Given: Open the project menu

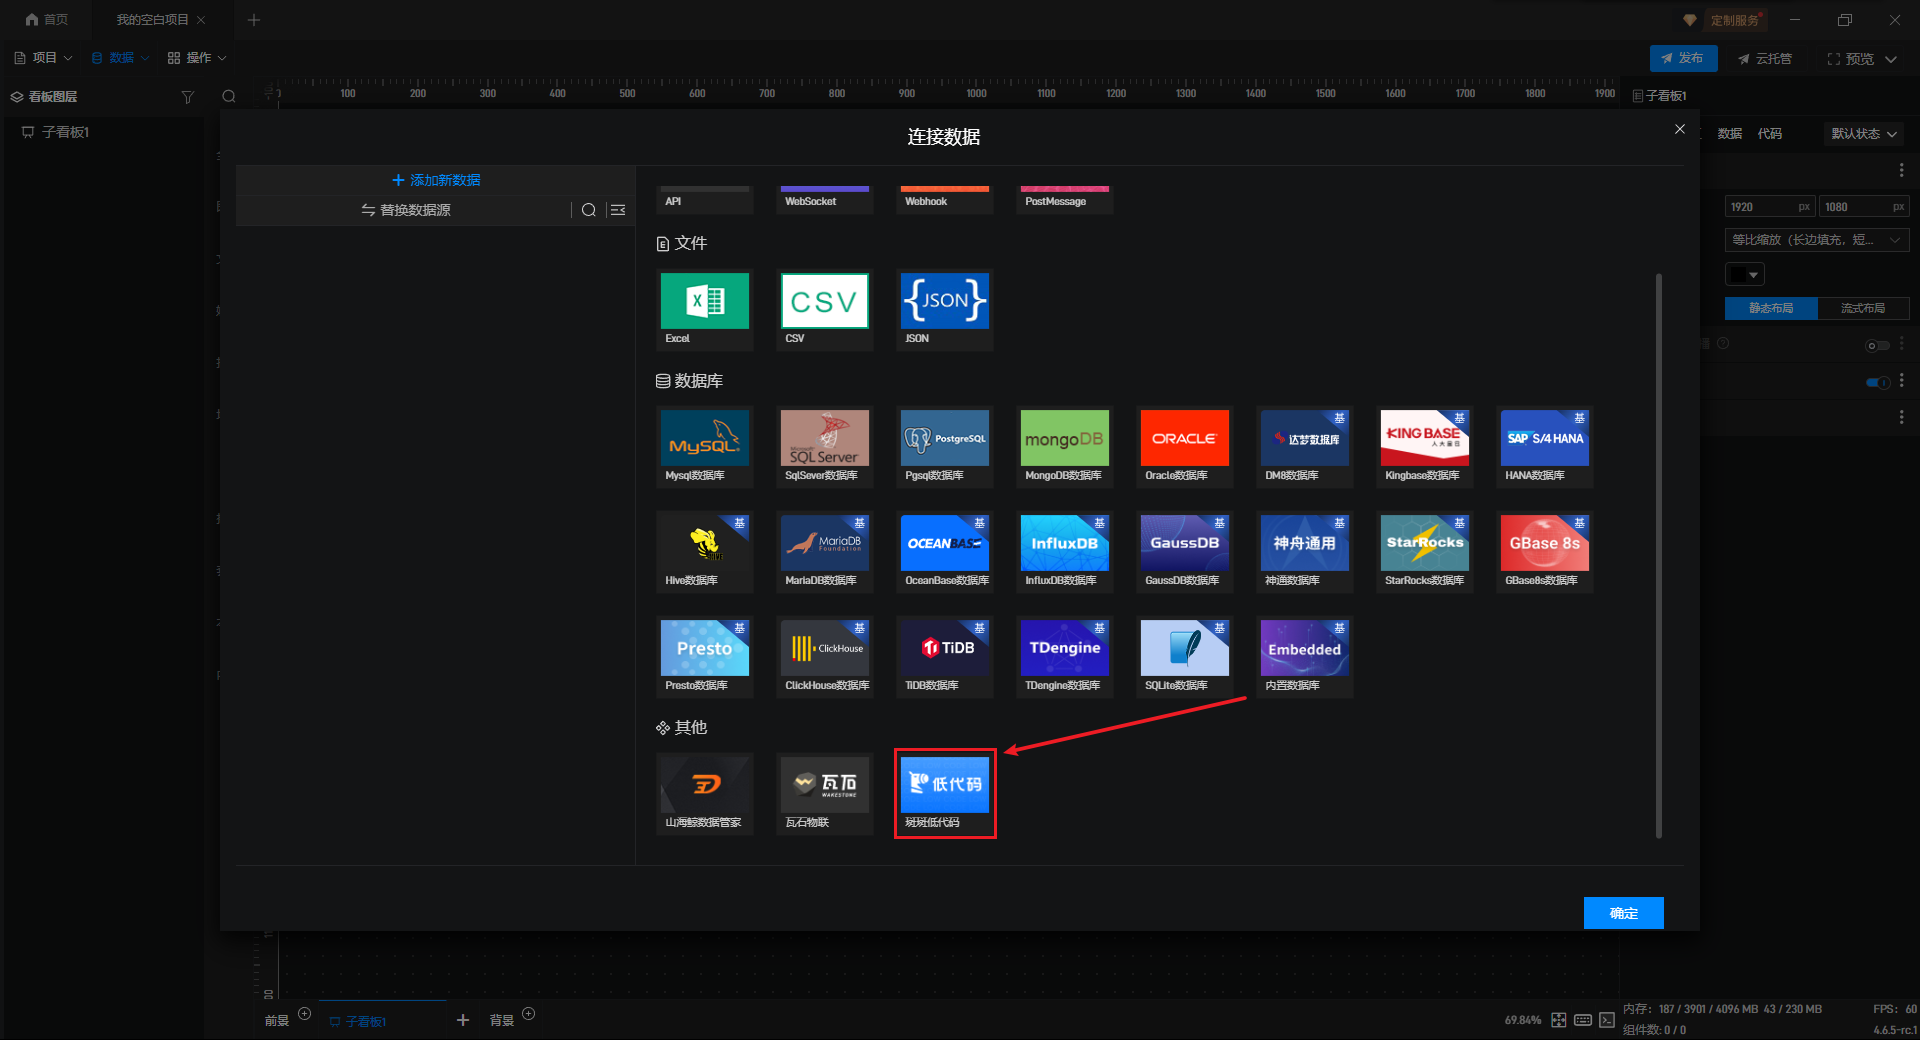Looking at the screenshot, I should tap(43, 58).
